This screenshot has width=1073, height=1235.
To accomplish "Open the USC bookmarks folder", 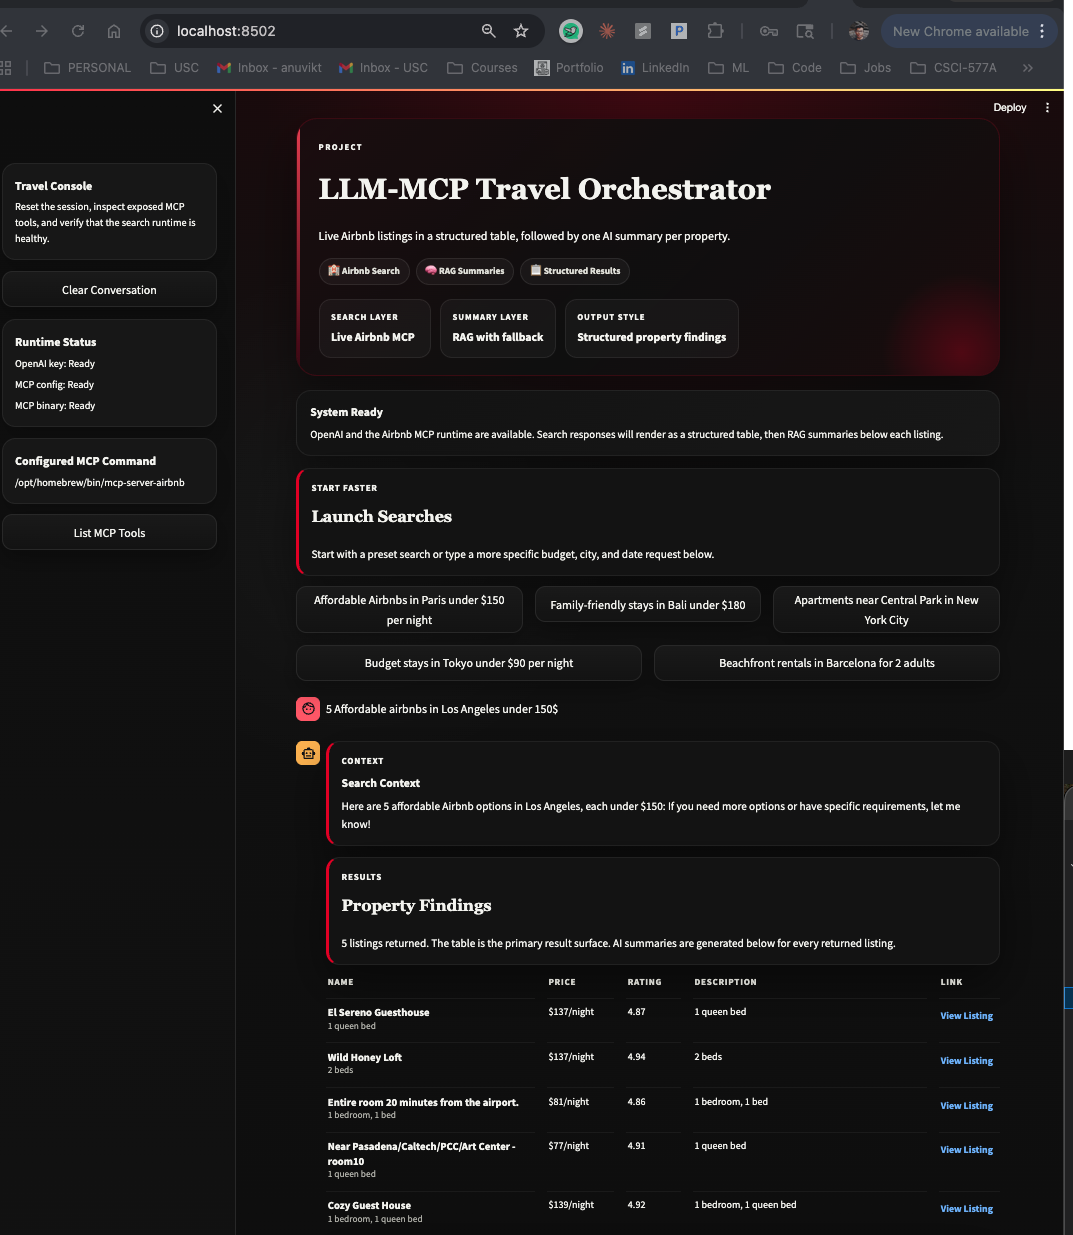I will 174,68.
